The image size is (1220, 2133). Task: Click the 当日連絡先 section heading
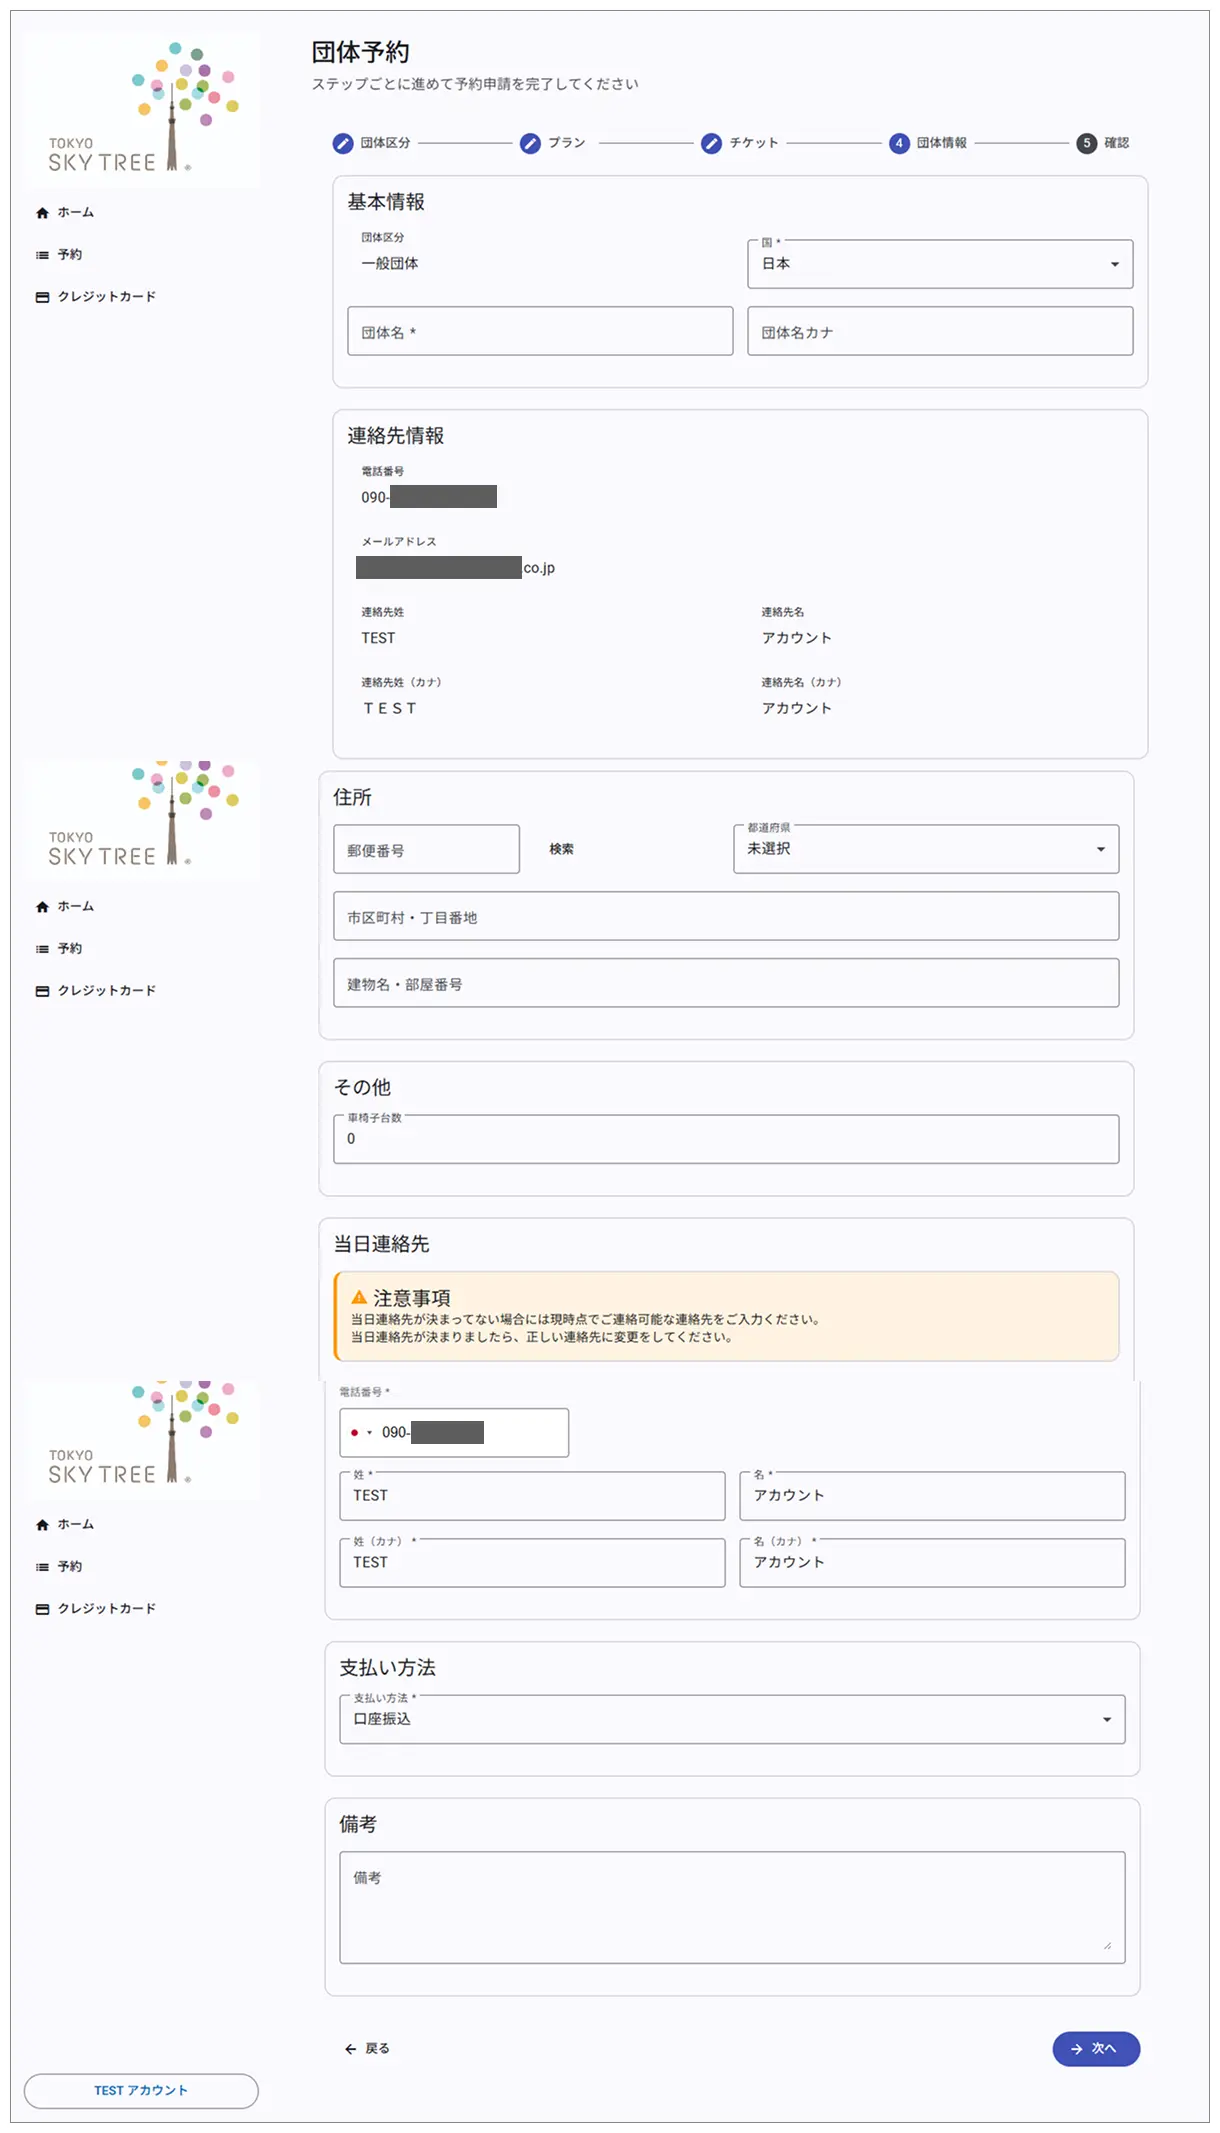click(x=381, y=1244)
